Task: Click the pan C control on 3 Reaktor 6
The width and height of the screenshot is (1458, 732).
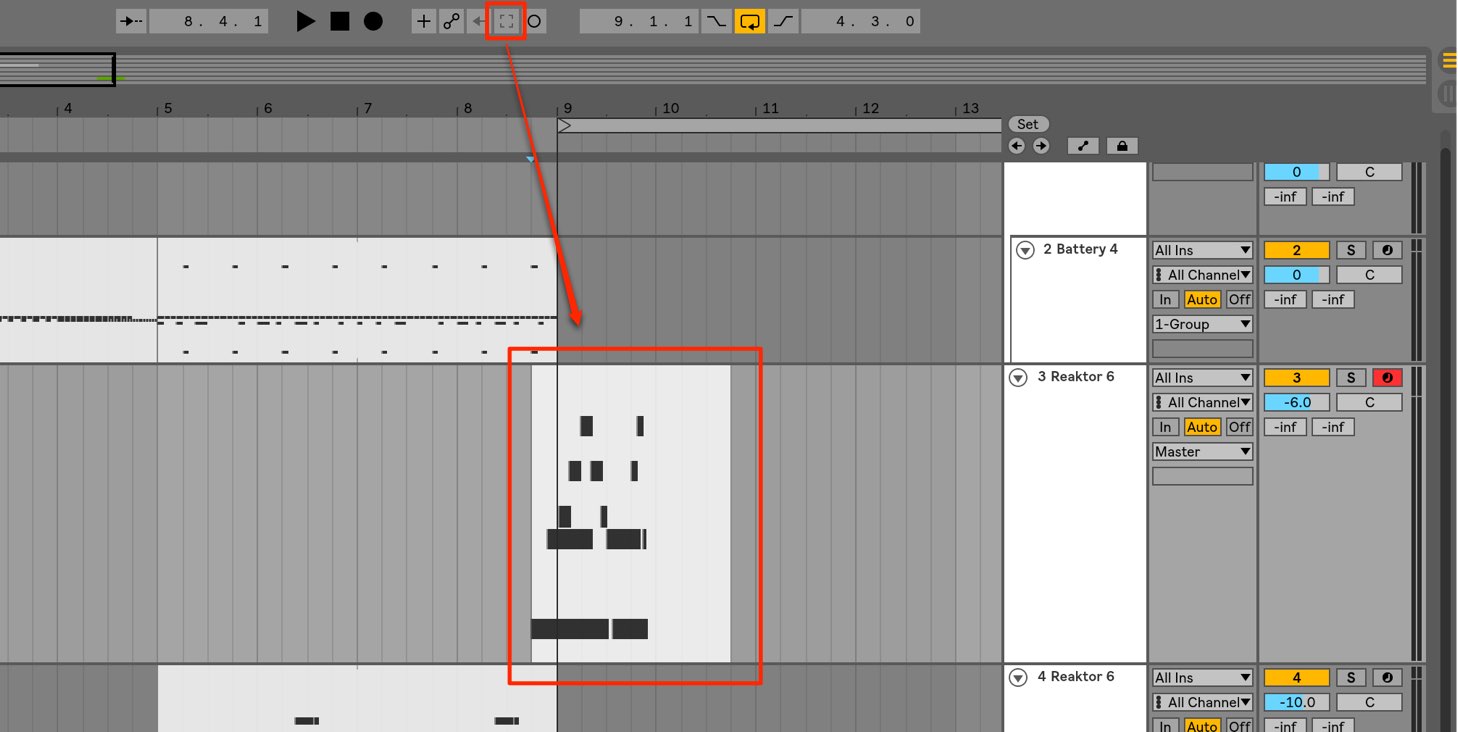Action: coord(1369,402)
